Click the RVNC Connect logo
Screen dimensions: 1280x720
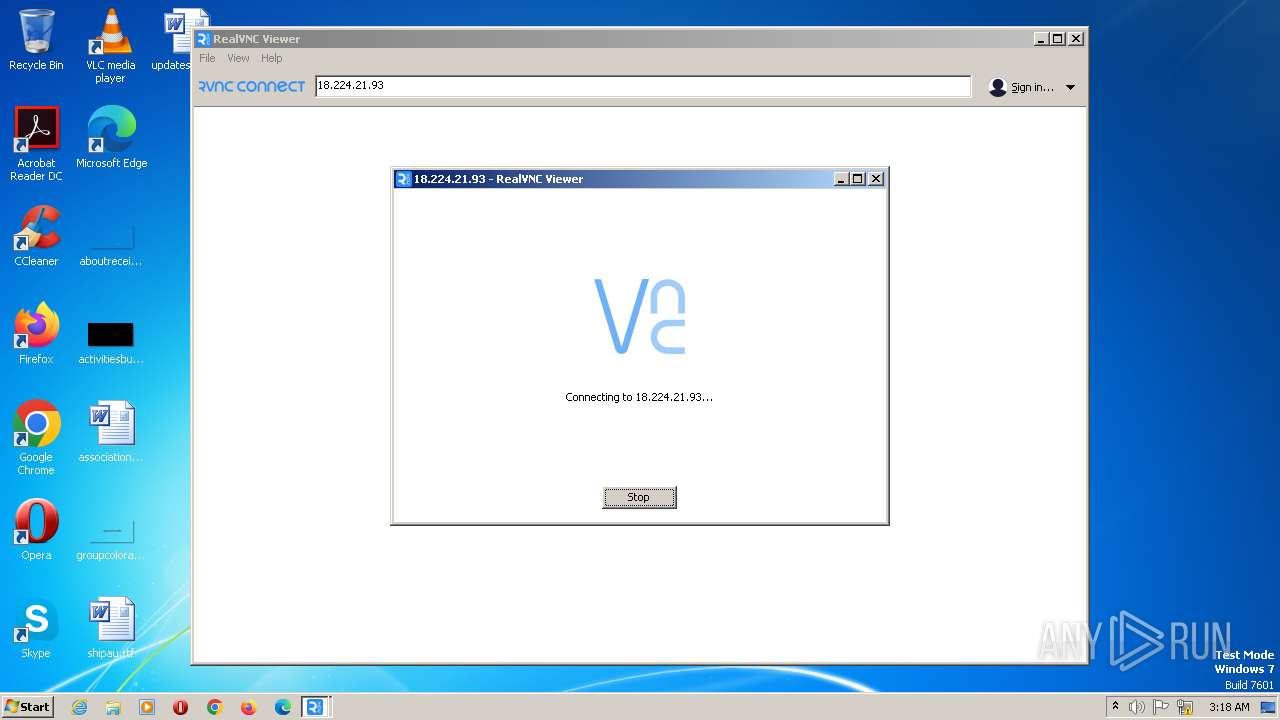click(x=251, y=86)
